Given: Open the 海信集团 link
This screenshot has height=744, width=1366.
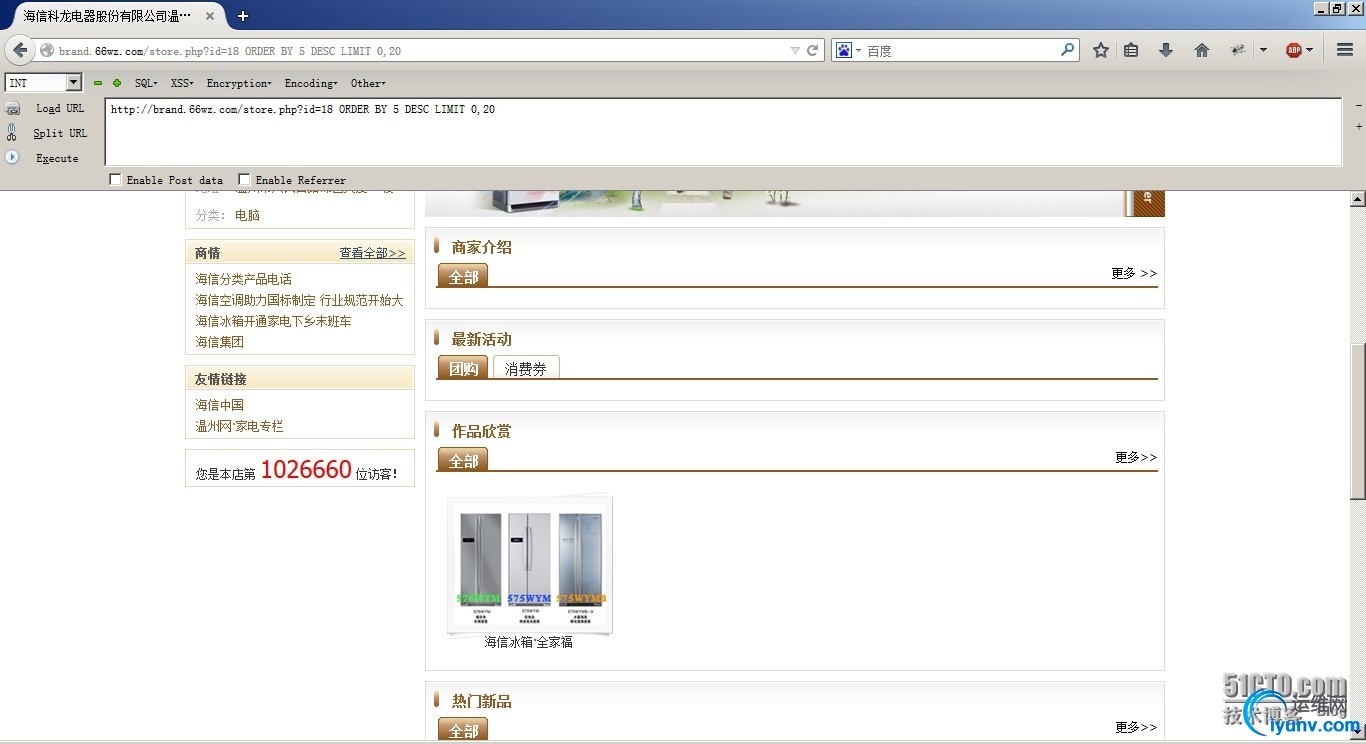Looking at the screenshot, I should tap(220, 342).
